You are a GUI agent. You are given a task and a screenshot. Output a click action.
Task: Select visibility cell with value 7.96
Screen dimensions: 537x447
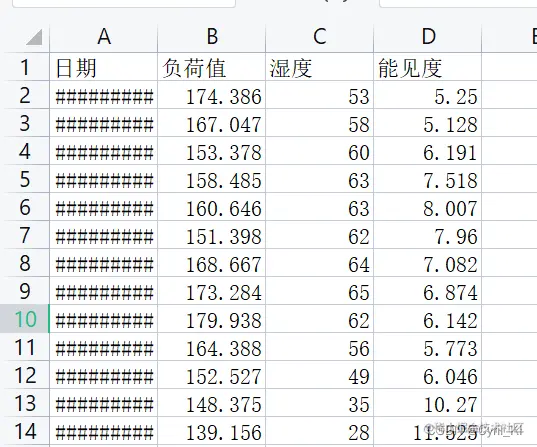coord(427,235)
